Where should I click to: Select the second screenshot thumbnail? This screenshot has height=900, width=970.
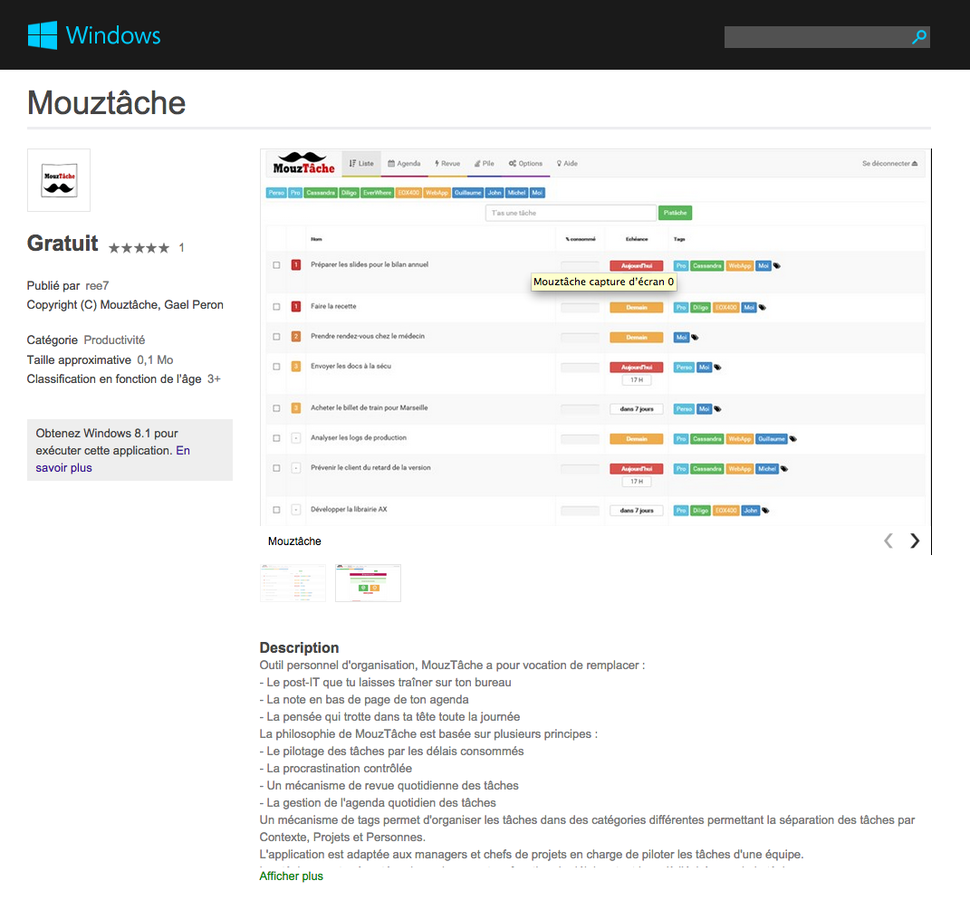tap(368, 583)
